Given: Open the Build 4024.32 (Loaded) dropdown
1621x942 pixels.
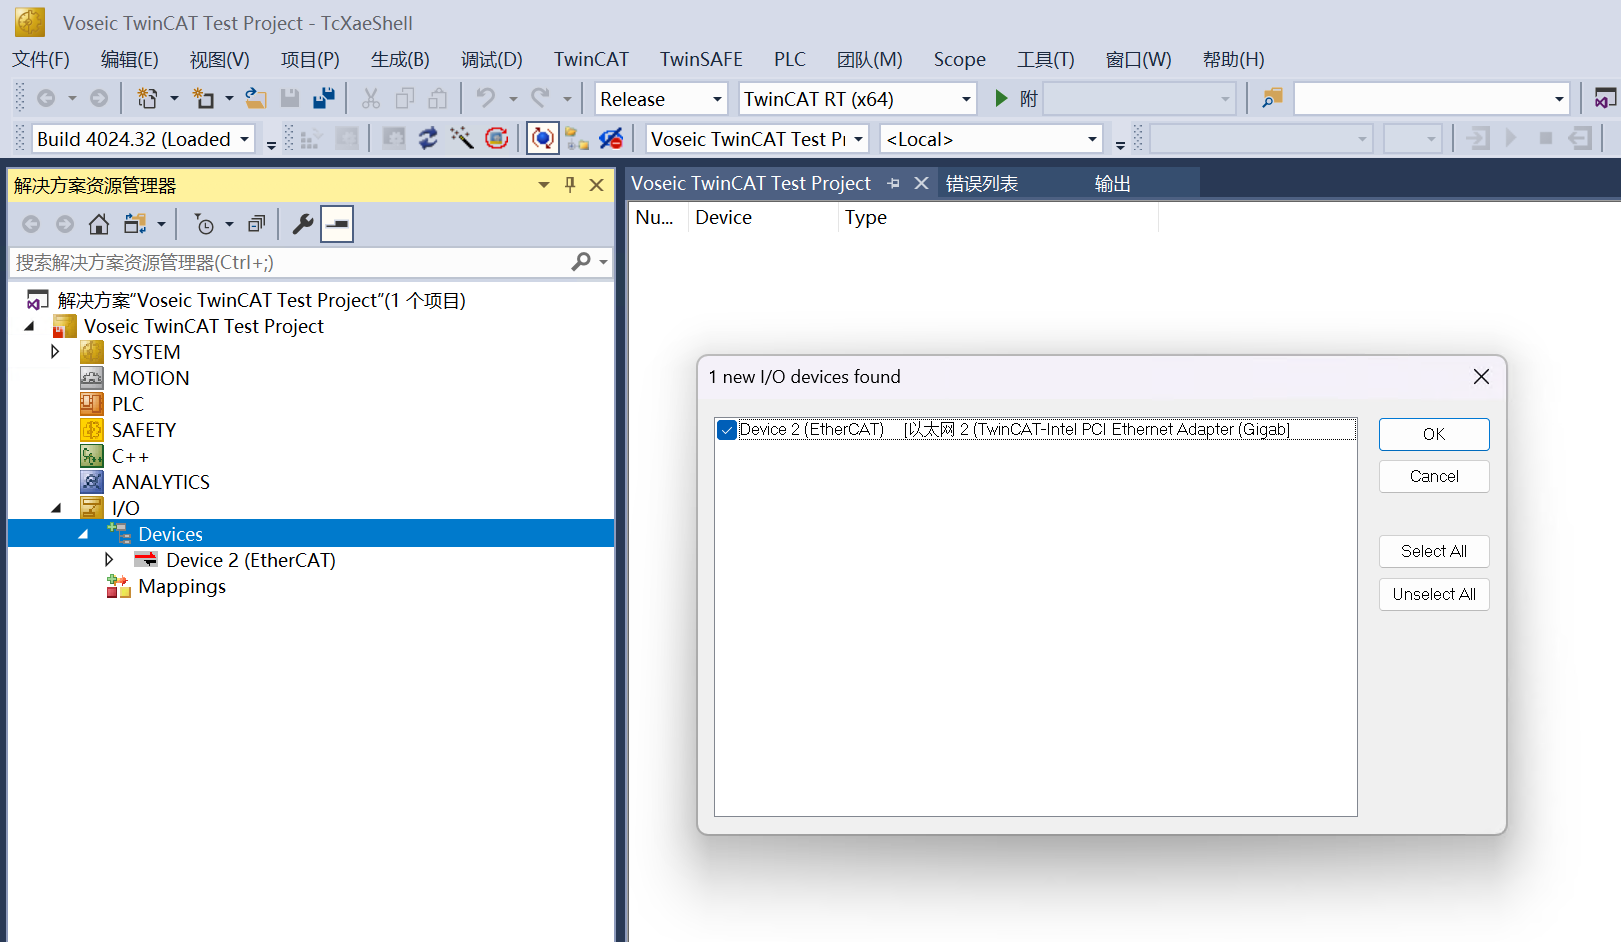Looking at the screenshot, I should [x=244, y=139].
